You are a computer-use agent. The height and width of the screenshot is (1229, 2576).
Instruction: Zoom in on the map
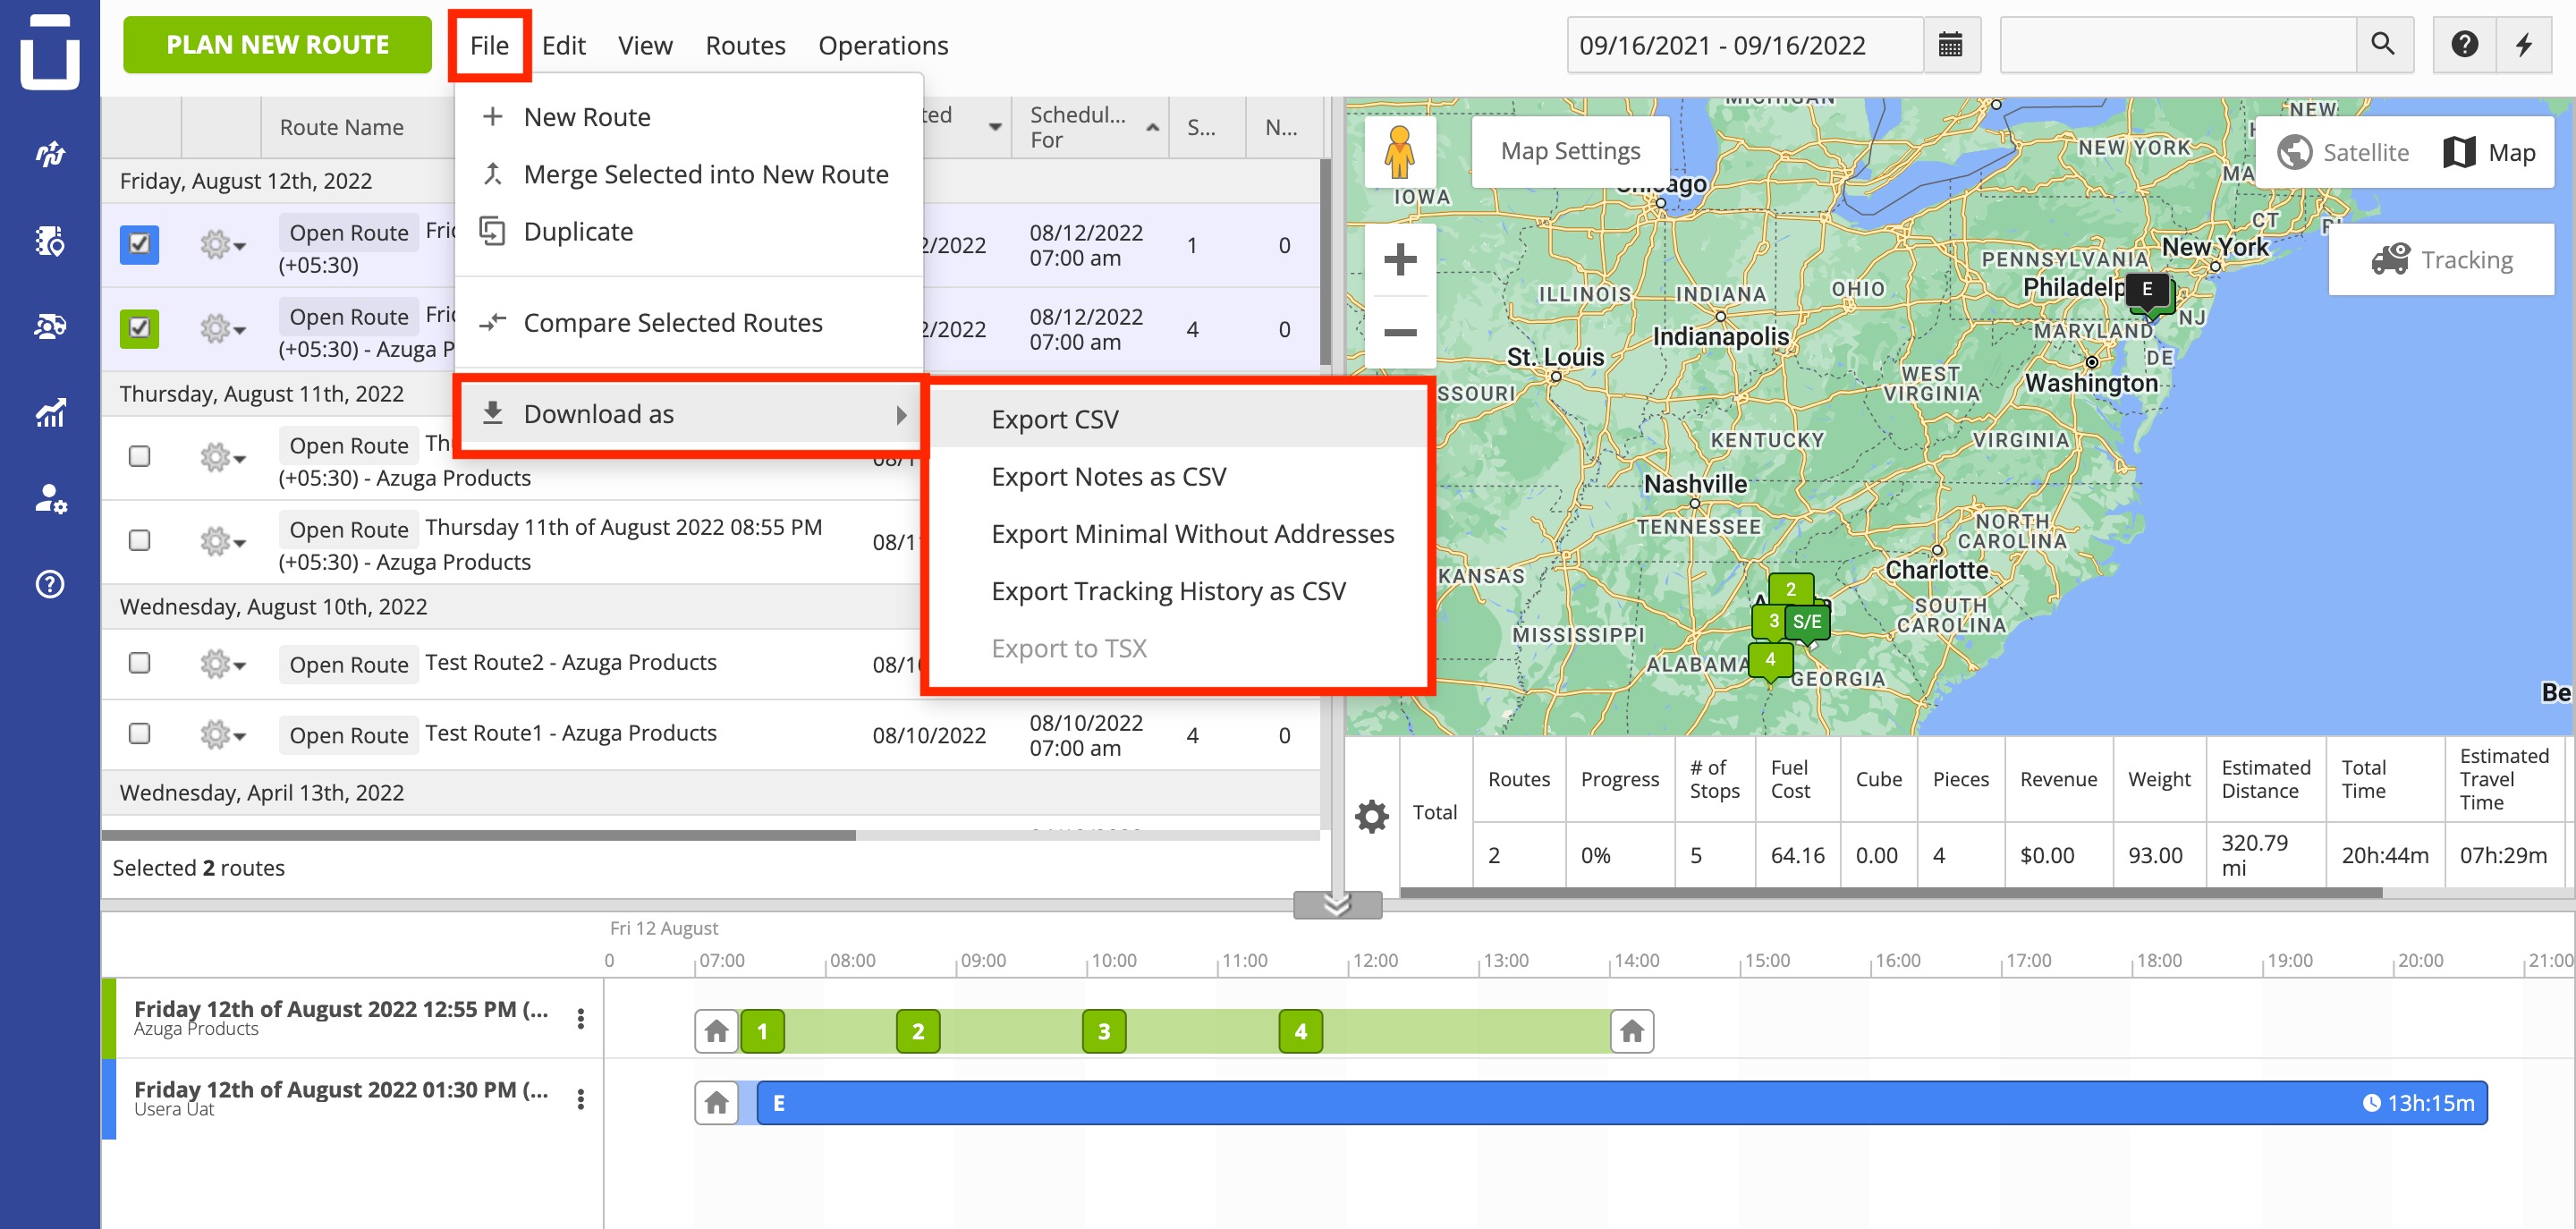[x=1400, y=260]
